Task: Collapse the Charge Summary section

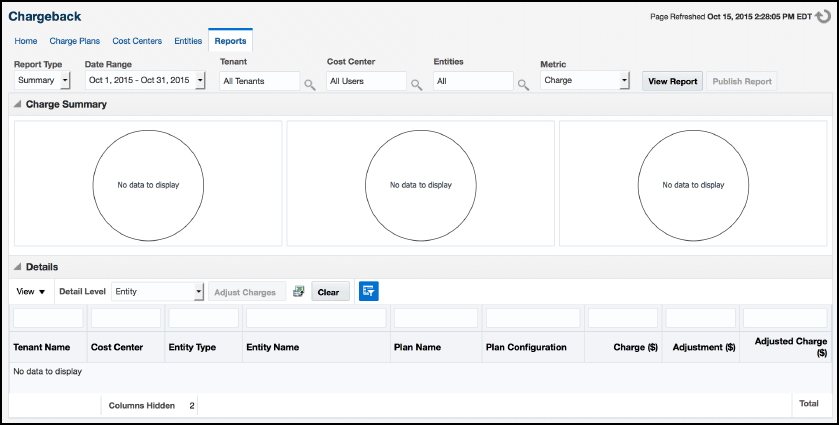Action: pos(18,104)
